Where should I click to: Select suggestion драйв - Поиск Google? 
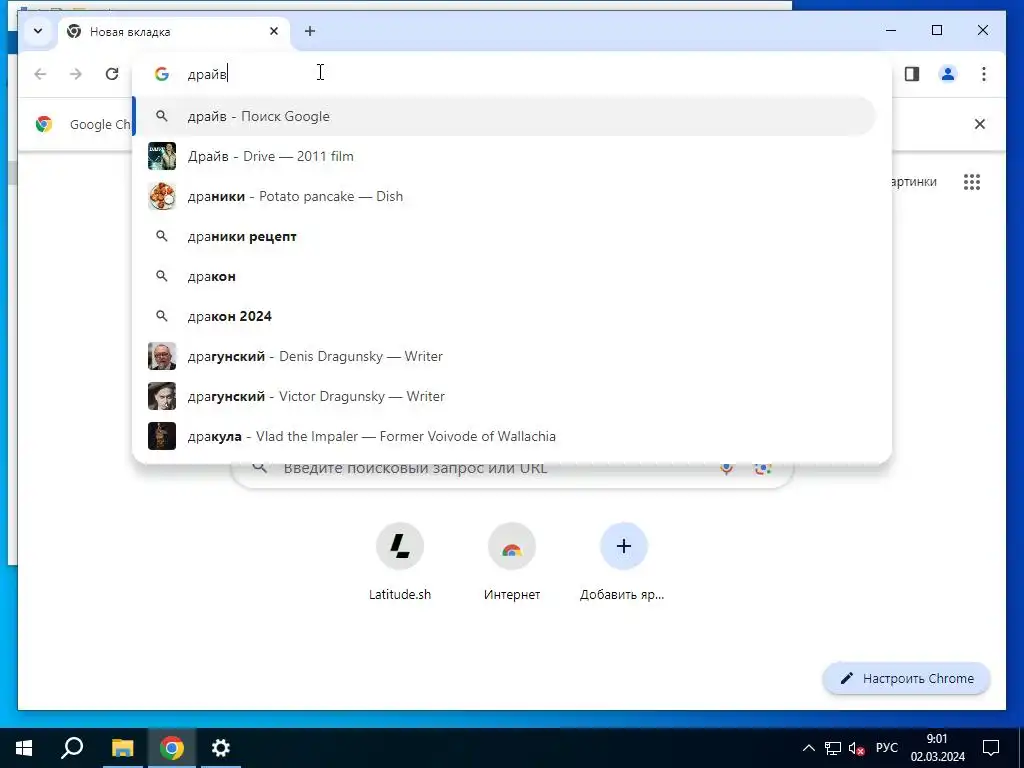click(x=504, y=116)
